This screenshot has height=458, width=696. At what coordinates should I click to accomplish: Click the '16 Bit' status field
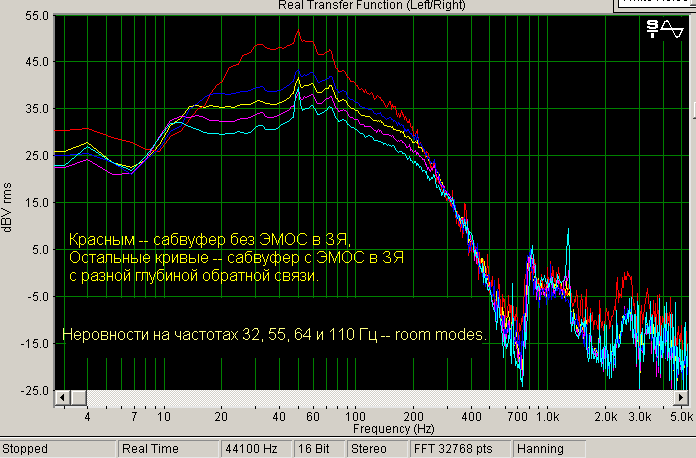point(319,449)
